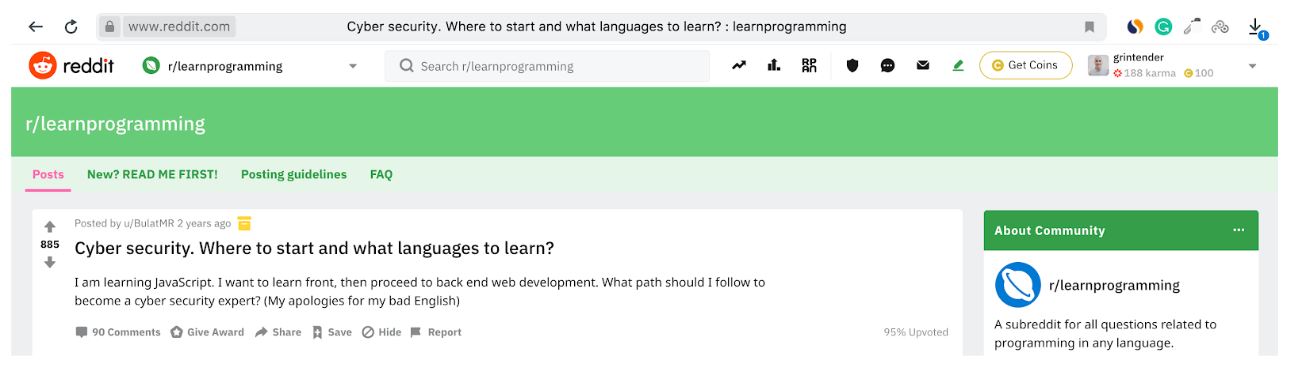Open the moderation shield icon
The height and width of the screenshot is (374, 1305).
tap(852, 66)
